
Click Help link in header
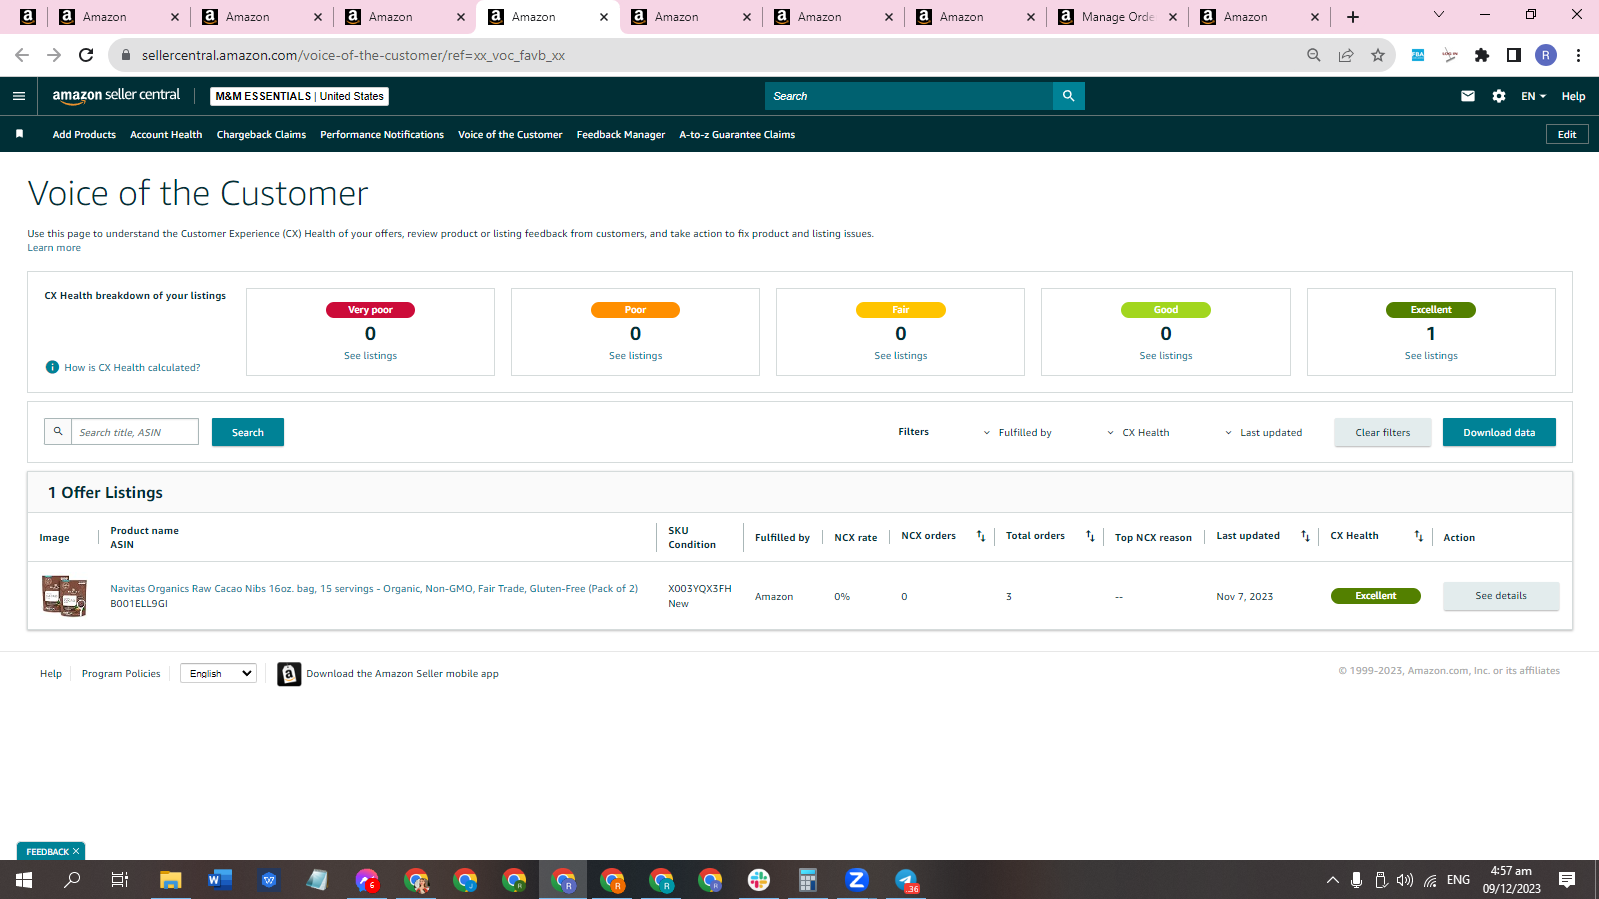tap(1573, 96)
